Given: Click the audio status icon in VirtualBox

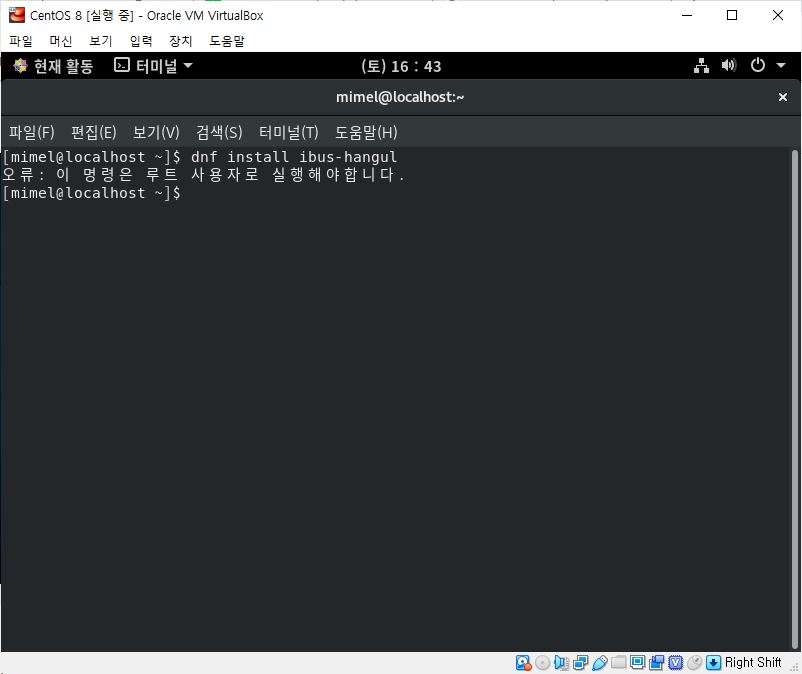Looking at the screenshot, I should [561, 663].
